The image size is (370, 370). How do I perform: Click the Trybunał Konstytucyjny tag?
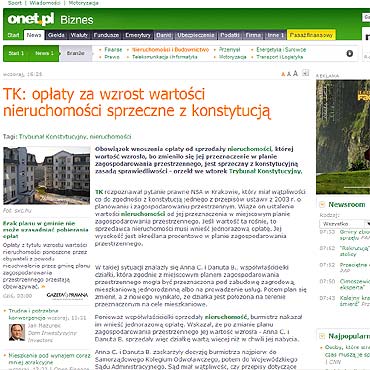[x=53, y=137]
